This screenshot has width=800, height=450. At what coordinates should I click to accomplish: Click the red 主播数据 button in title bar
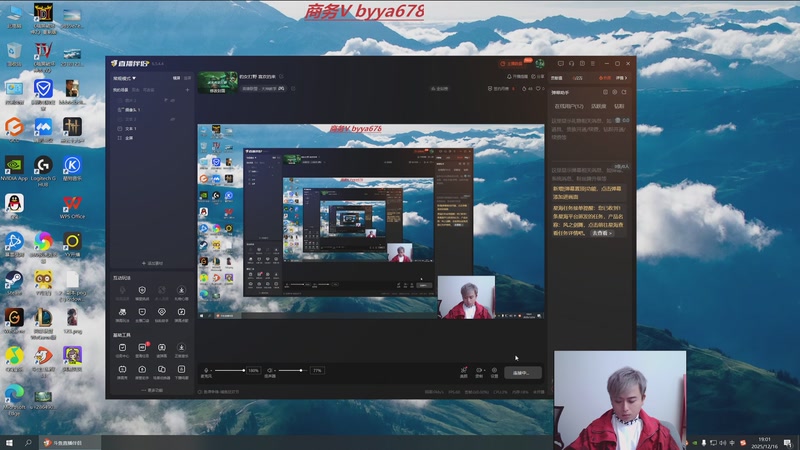point(511,64)
